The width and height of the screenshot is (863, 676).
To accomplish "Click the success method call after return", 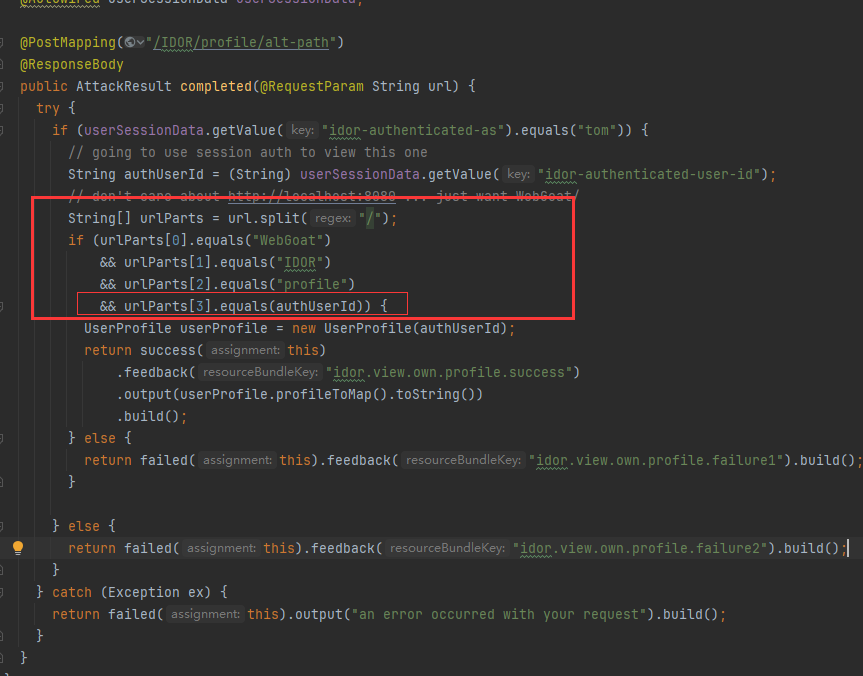I will [168, 351].
